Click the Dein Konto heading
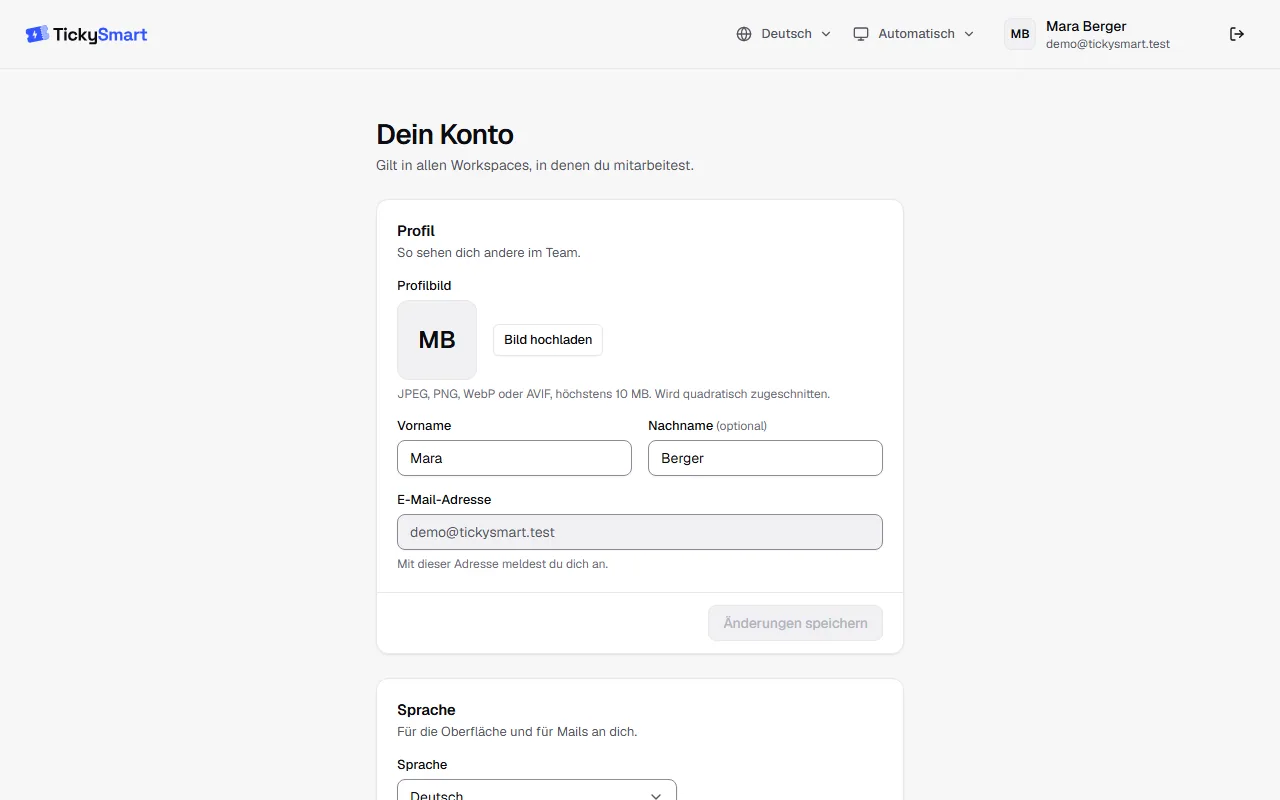This screenshot has width=1280, height=800. 445,134
